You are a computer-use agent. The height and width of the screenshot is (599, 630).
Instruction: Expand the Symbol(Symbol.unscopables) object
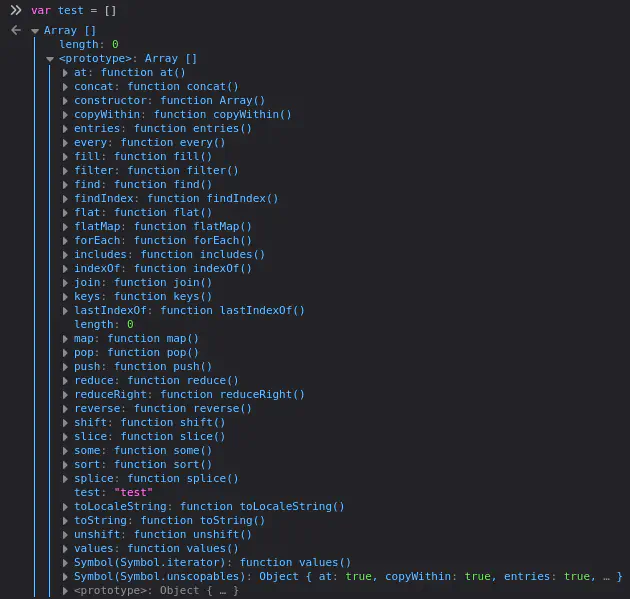pos(66,577)
